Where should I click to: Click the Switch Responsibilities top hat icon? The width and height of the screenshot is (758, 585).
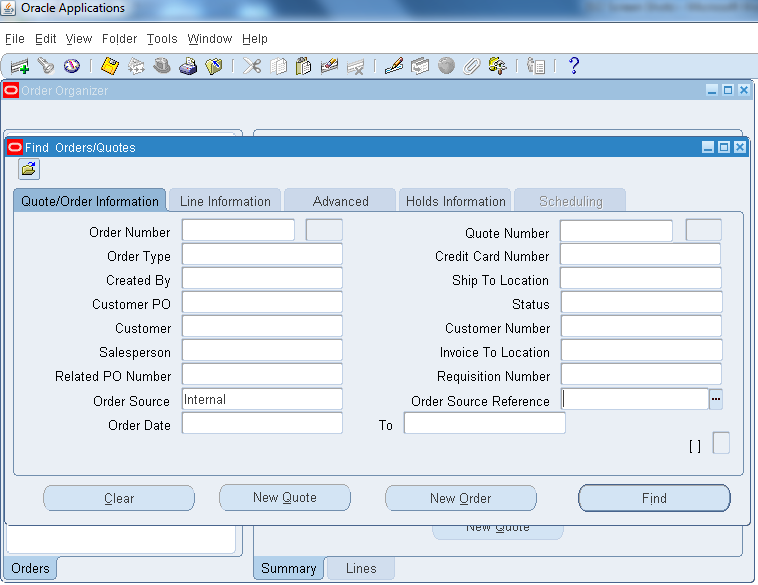pyautogui.click(x=162, y=66)
